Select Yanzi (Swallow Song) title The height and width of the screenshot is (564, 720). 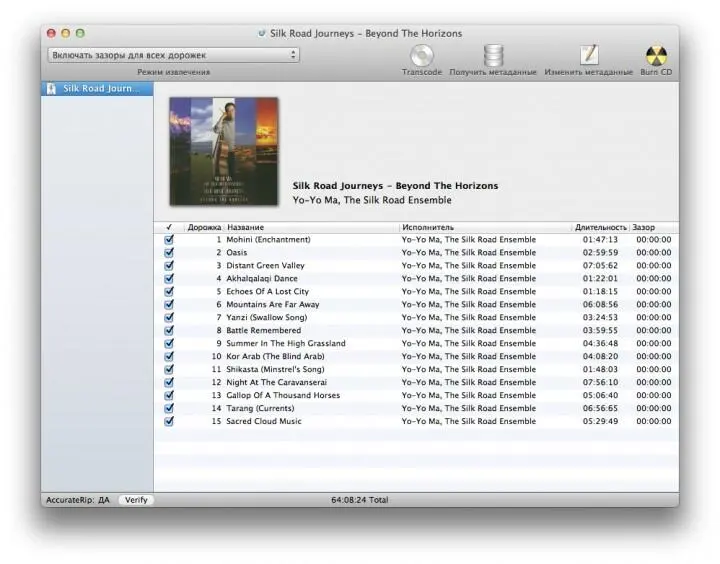[266, 317]
